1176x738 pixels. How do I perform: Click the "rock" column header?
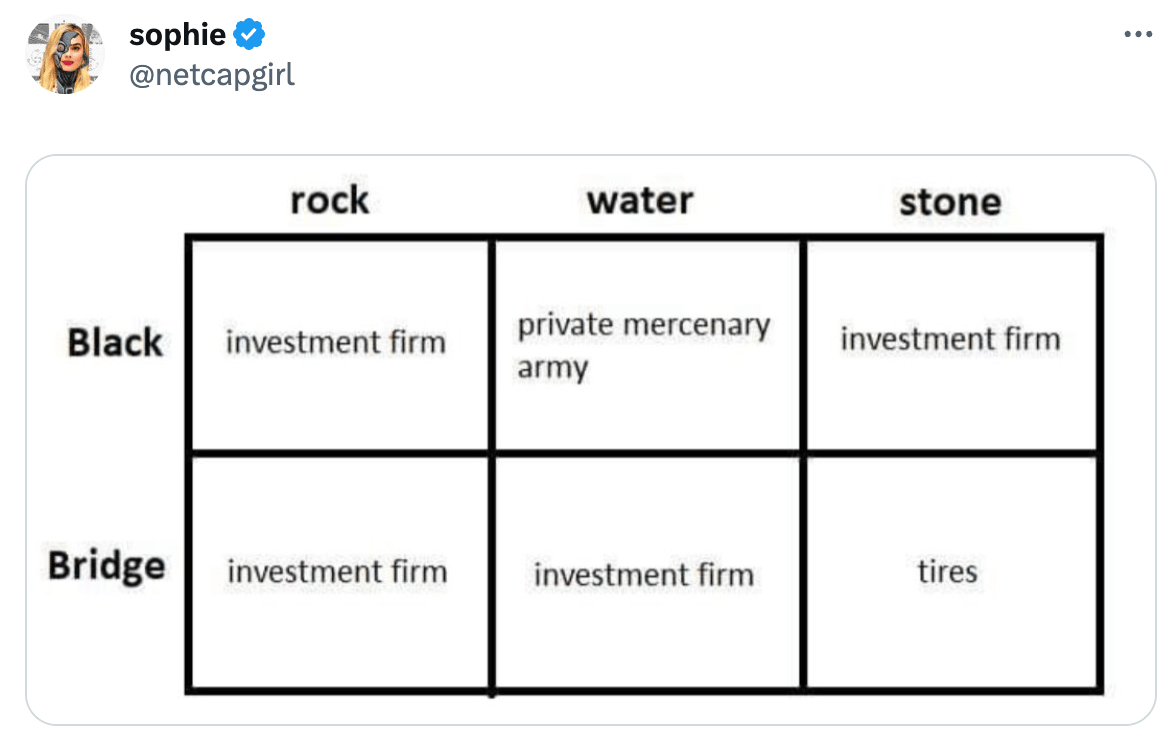click(x=329, y=200)
